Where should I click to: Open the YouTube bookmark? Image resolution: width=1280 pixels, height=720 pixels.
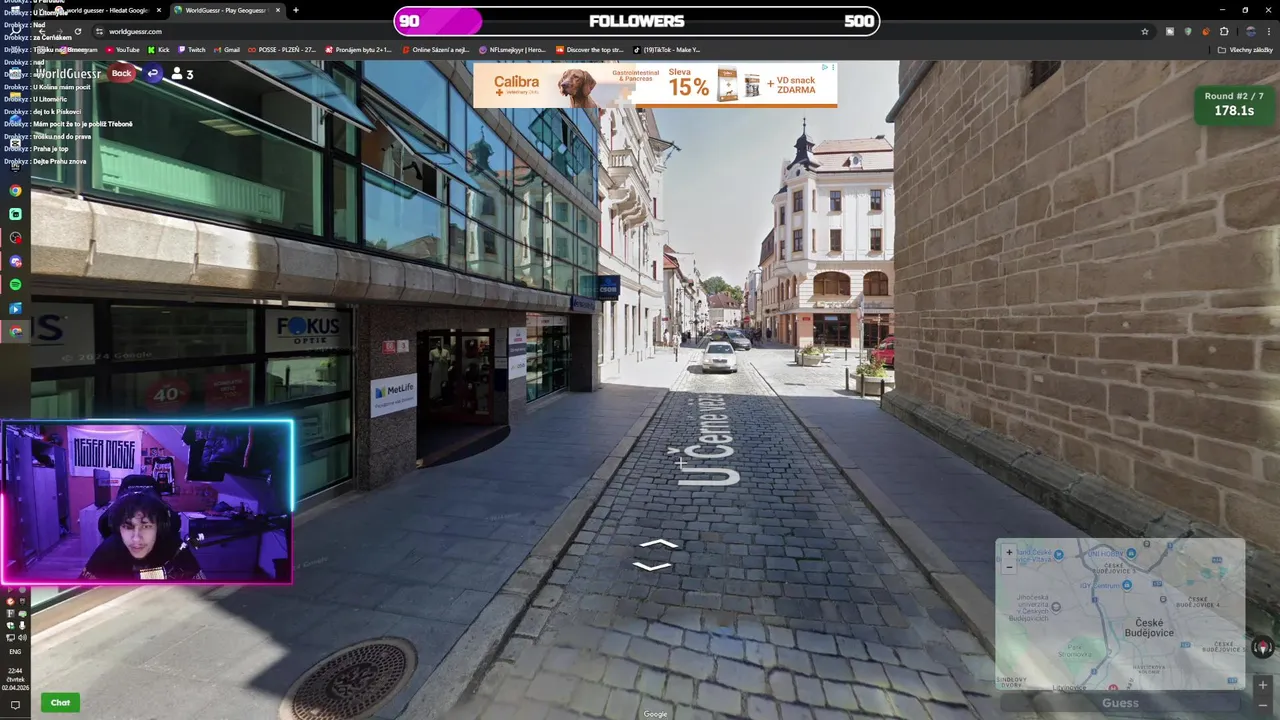tap(123, 49)
